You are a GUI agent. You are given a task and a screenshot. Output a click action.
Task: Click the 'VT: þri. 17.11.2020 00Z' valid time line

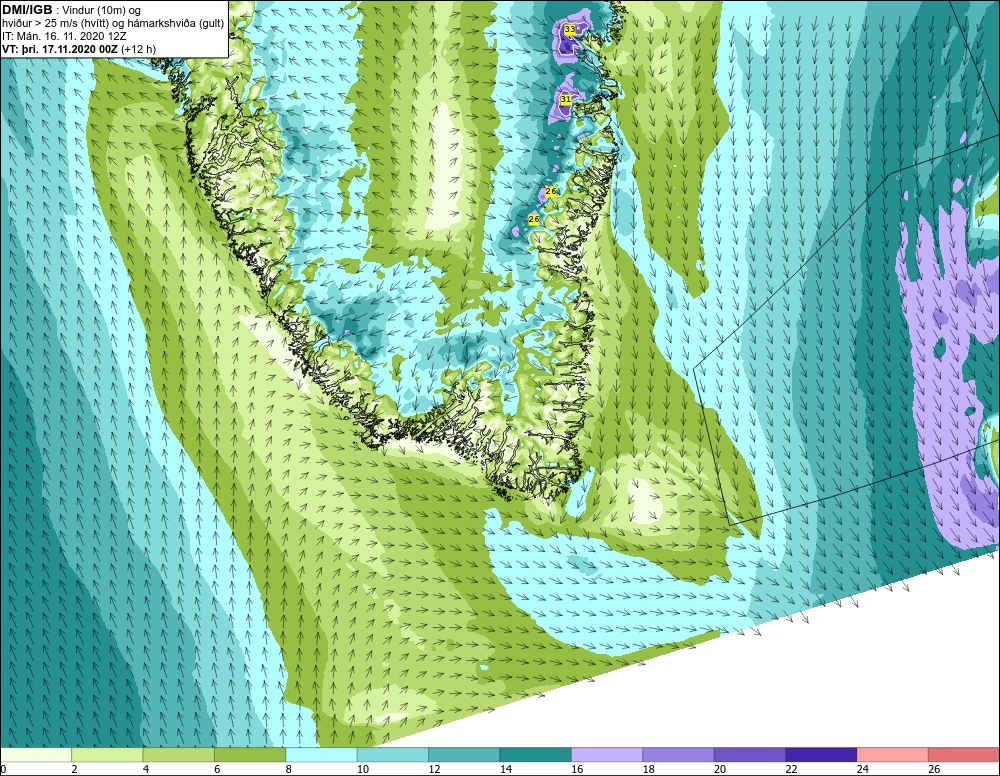pyautogui.click(x=79, y=49)
